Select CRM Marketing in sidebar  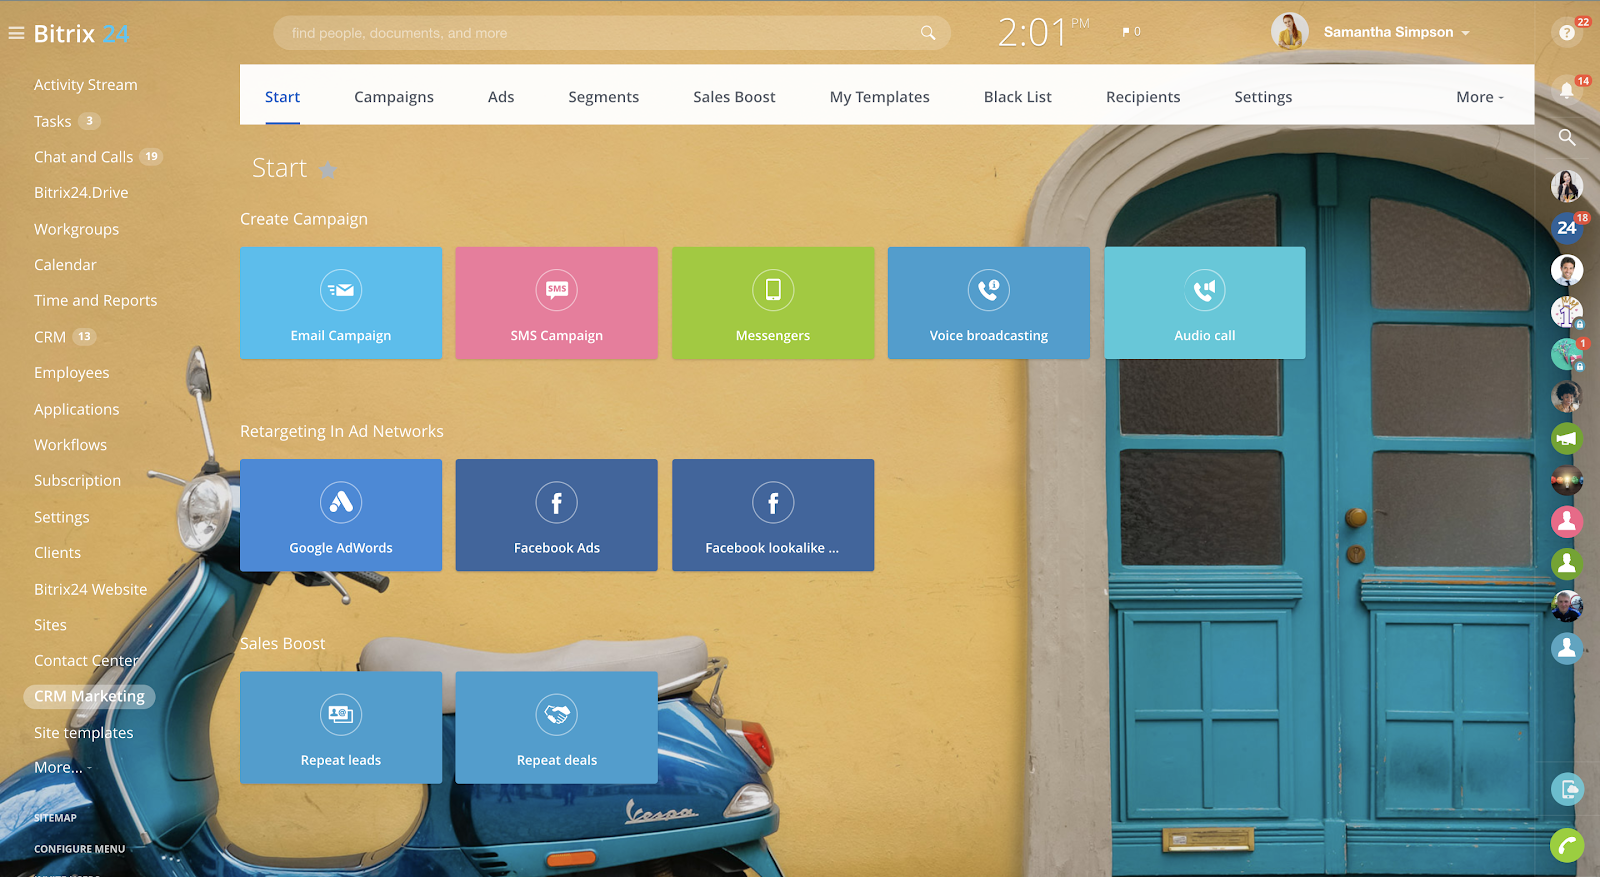coord(89,696)
